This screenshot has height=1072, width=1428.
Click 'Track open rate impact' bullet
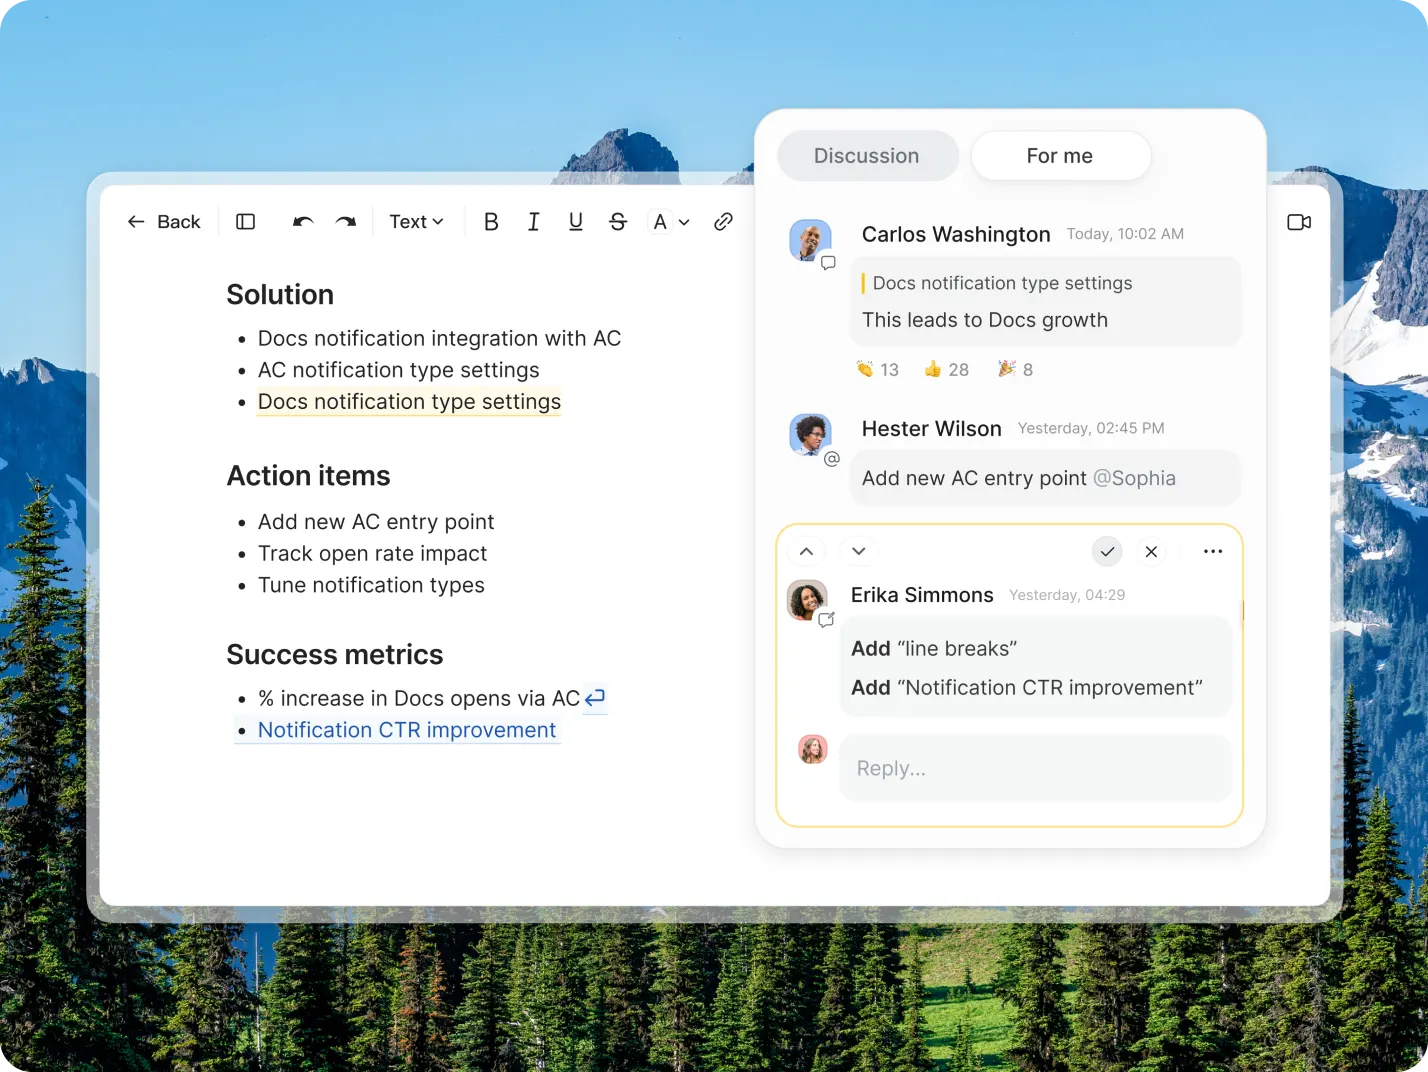click(x=372, y=553)
